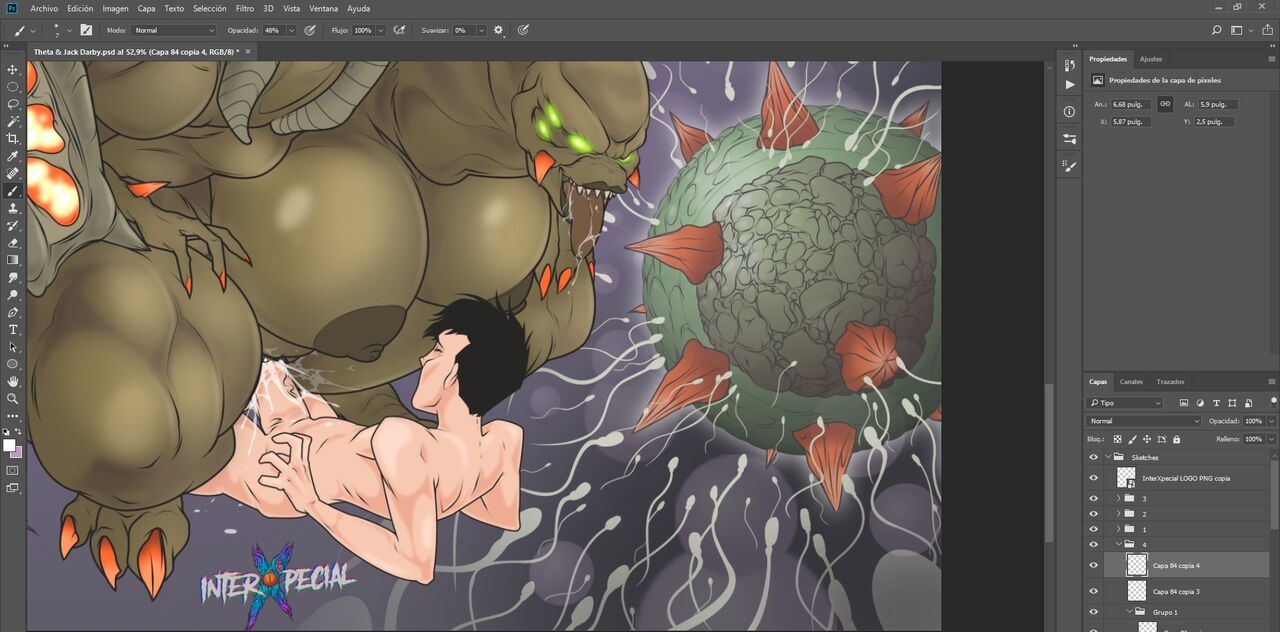
Task: Select the Eyedropper tool
Action: point(13,156)
